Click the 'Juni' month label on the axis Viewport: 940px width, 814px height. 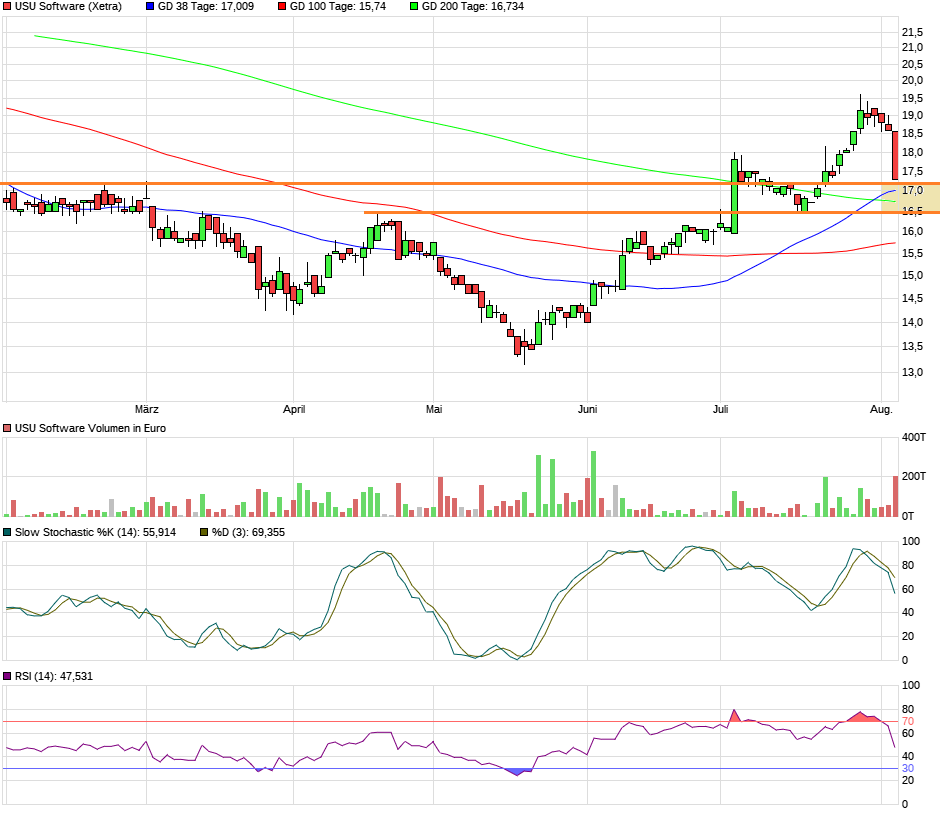coord(588,409)
